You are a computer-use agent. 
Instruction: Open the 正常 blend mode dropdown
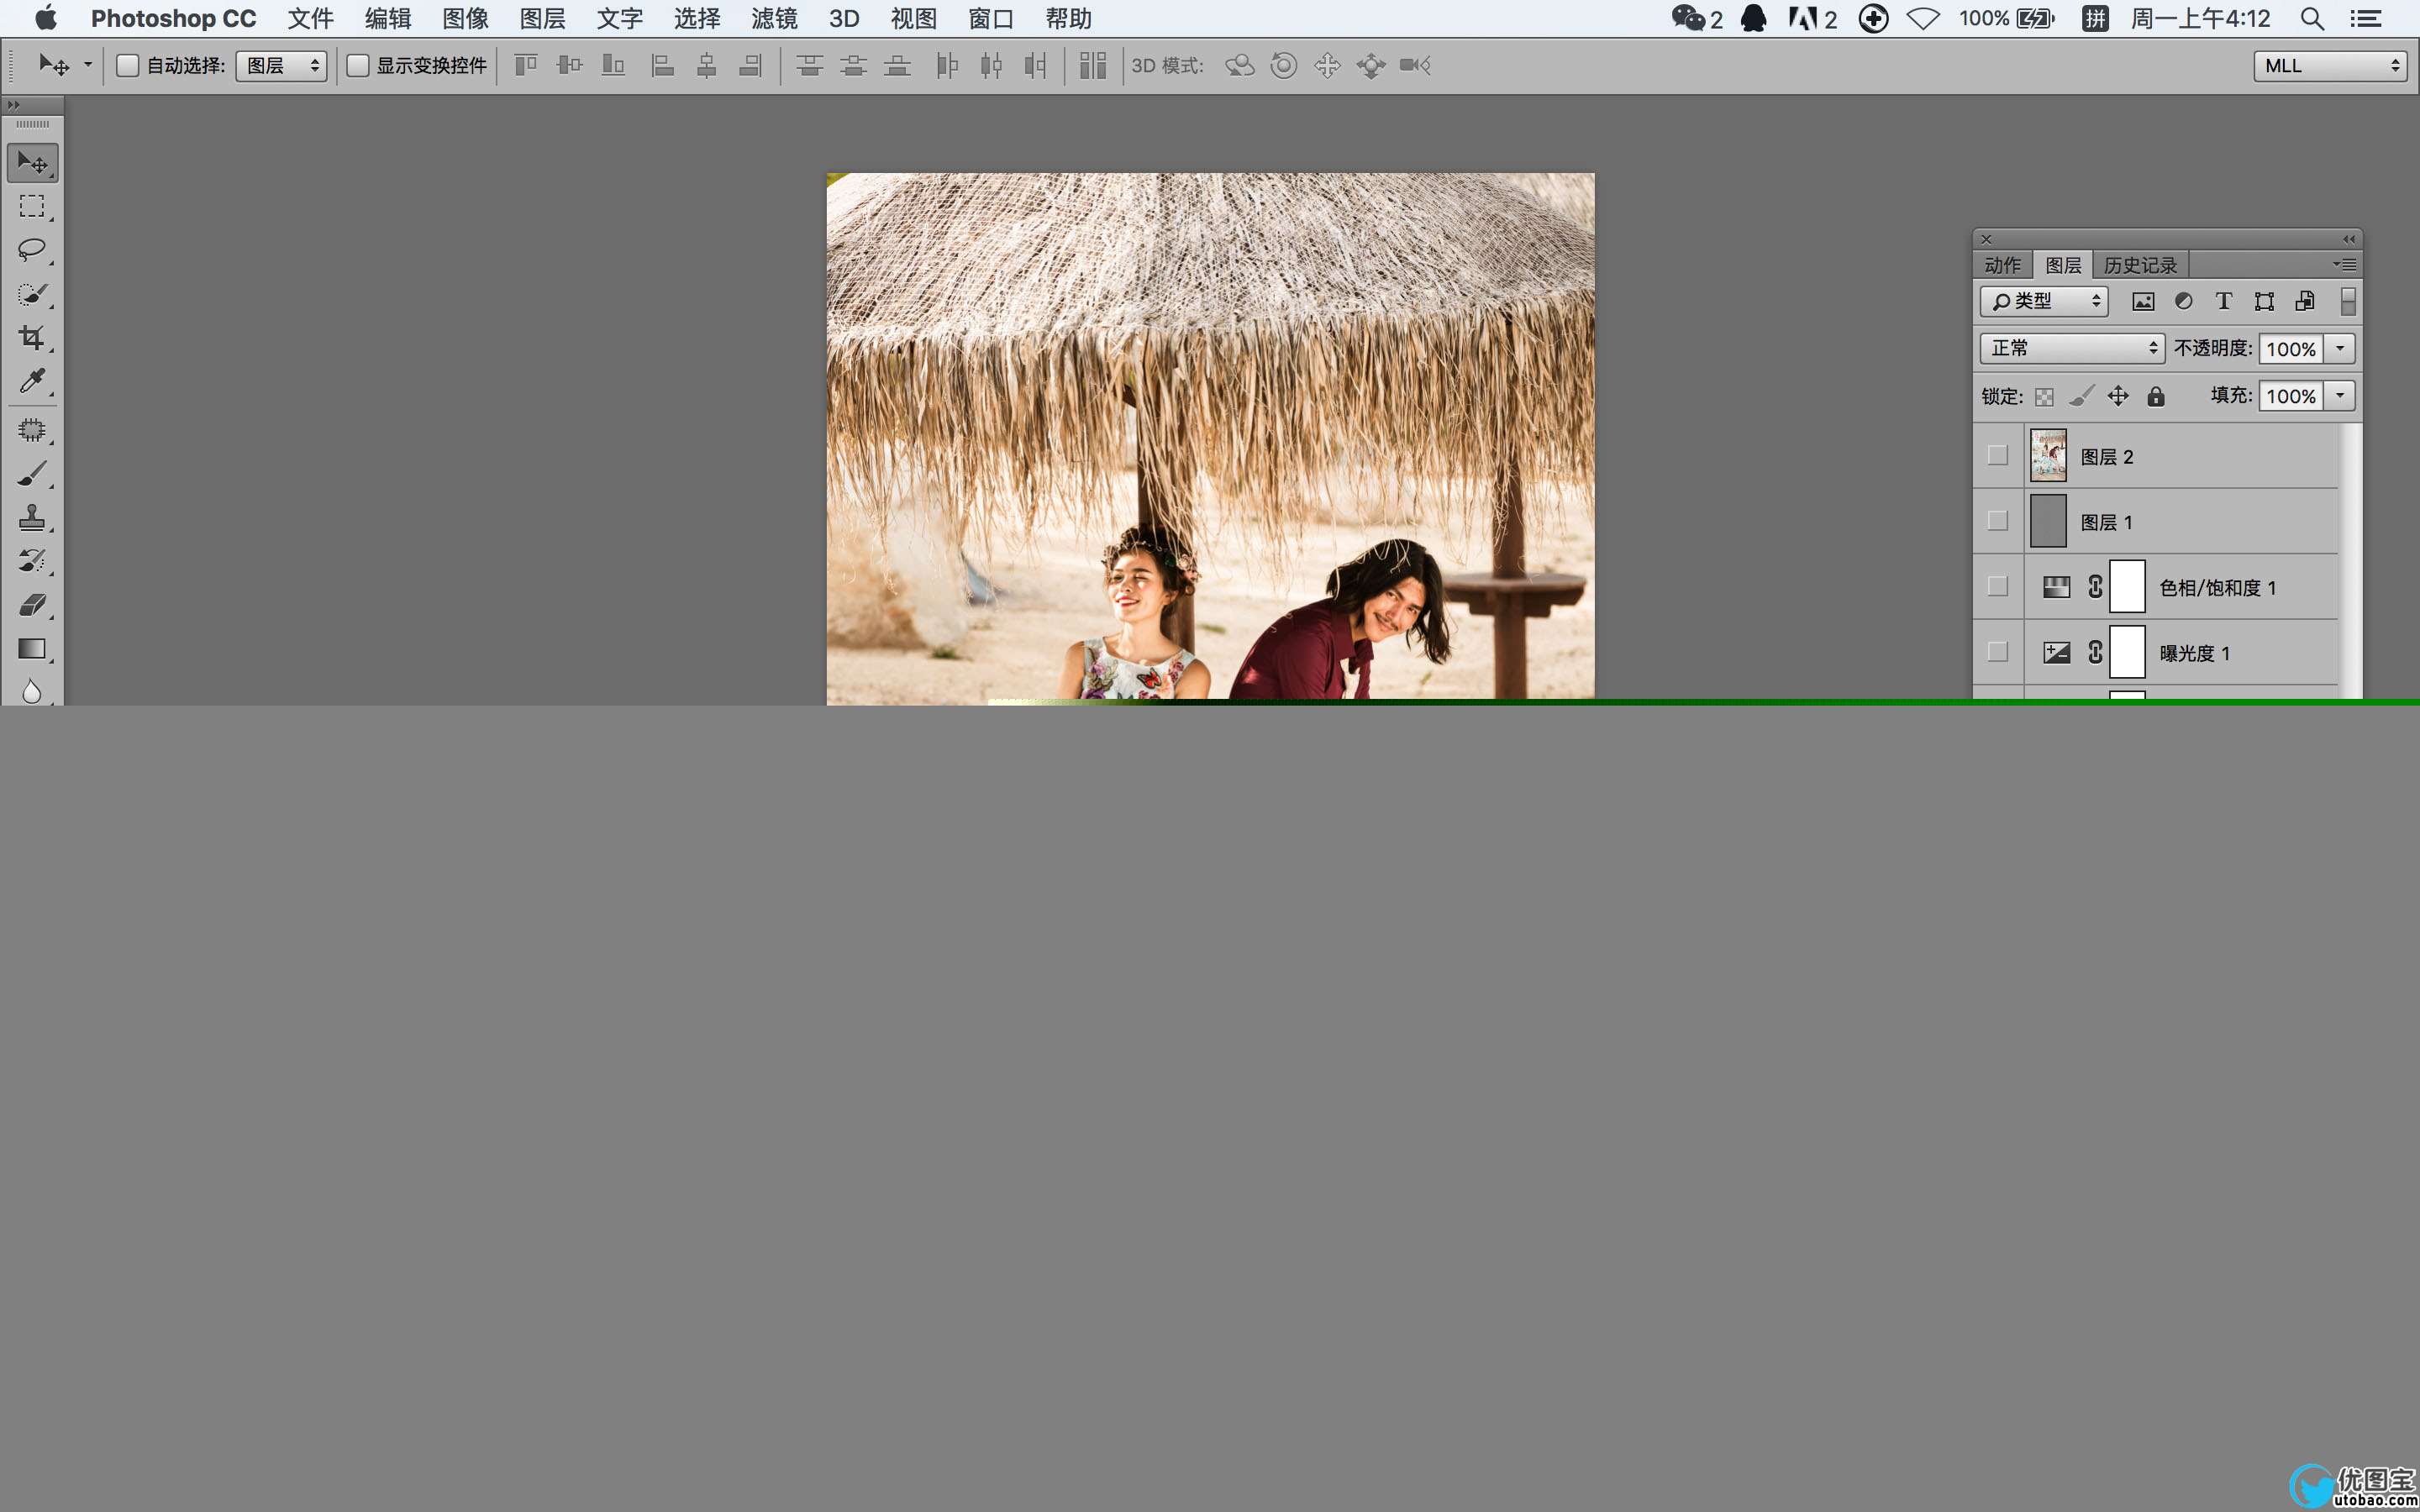(2071, 348)
